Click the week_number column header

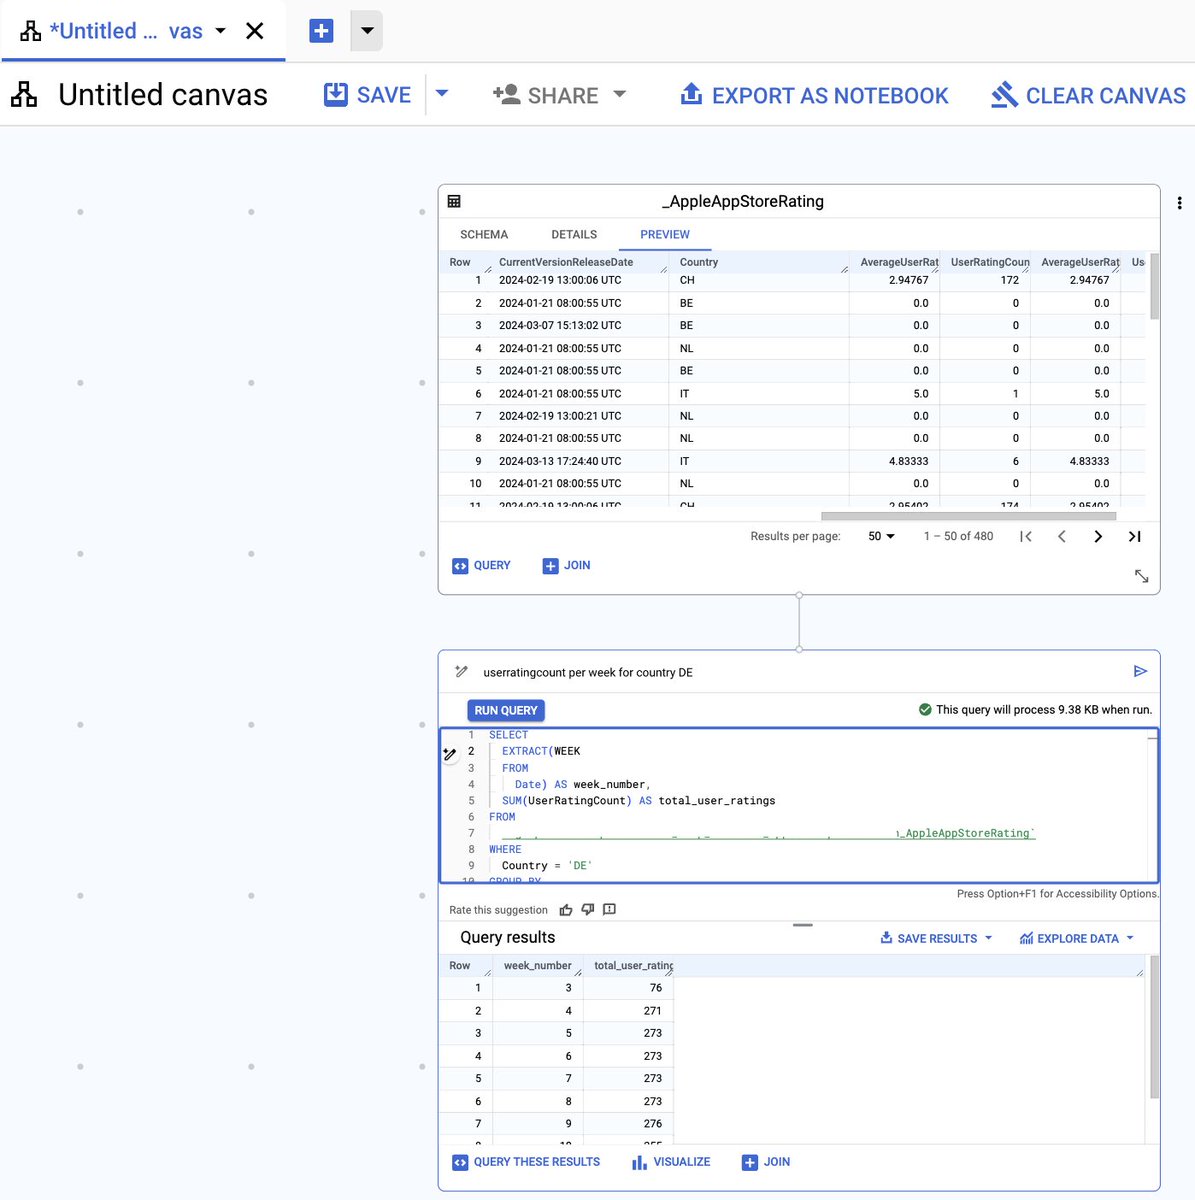537,965
